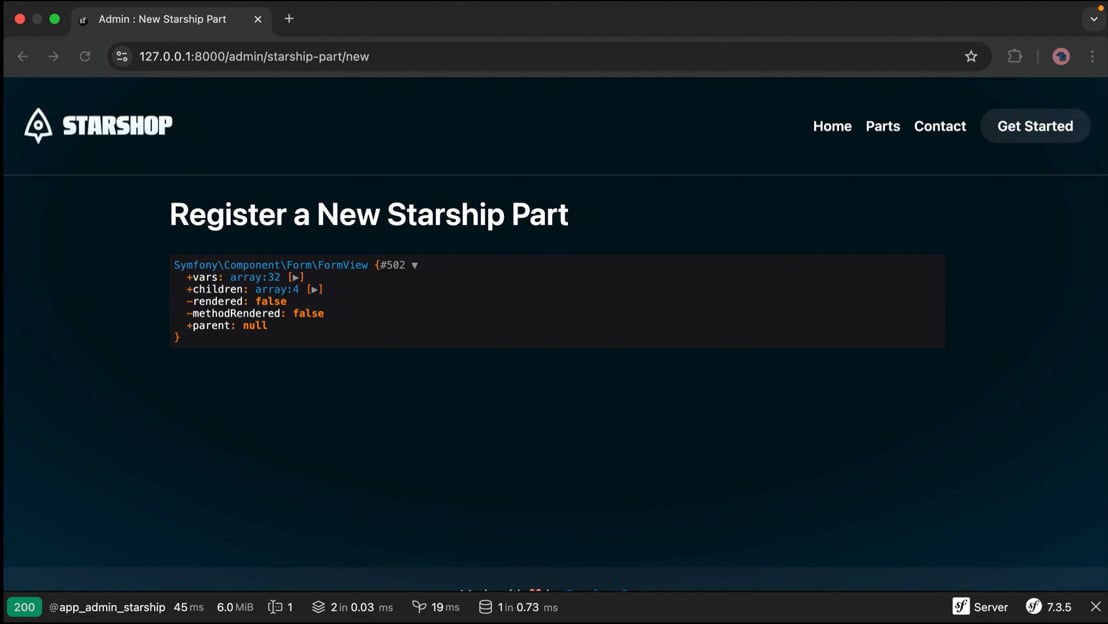The image size is (1108, 624).
Task: Bookmark this page with star icon
Action: pyautogui.click(x=971, y=57)
